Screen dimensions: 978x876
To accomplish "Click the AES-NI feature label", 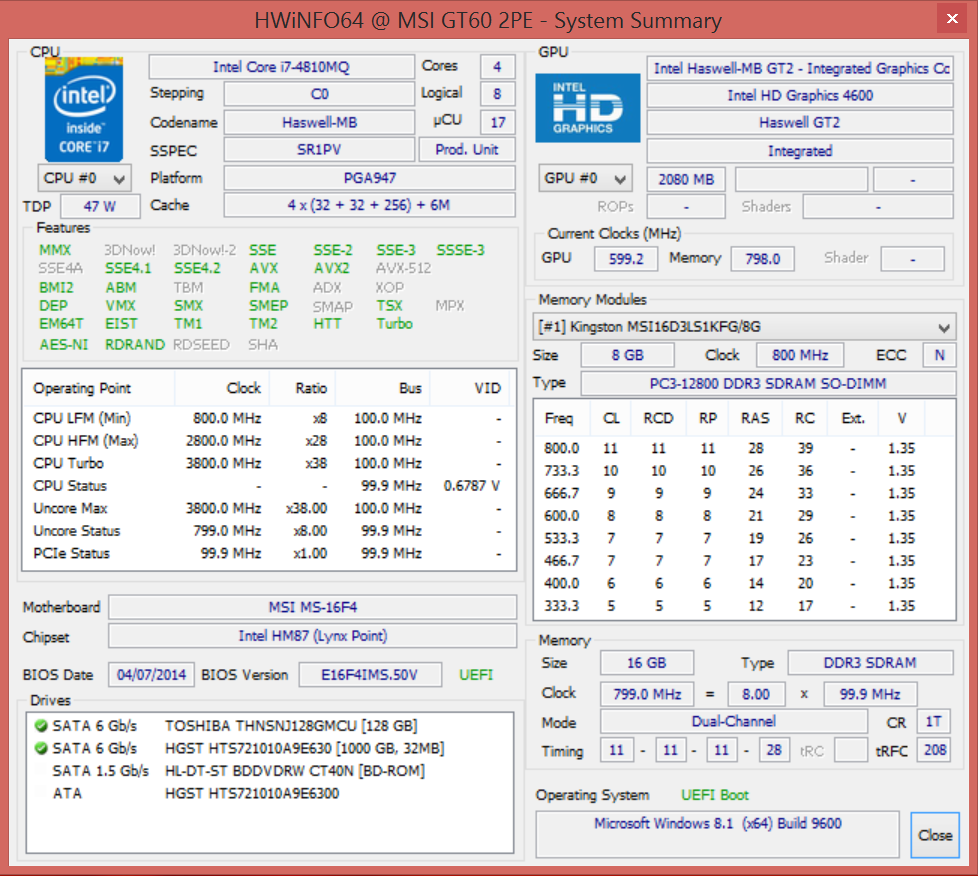I will point(64,344).
